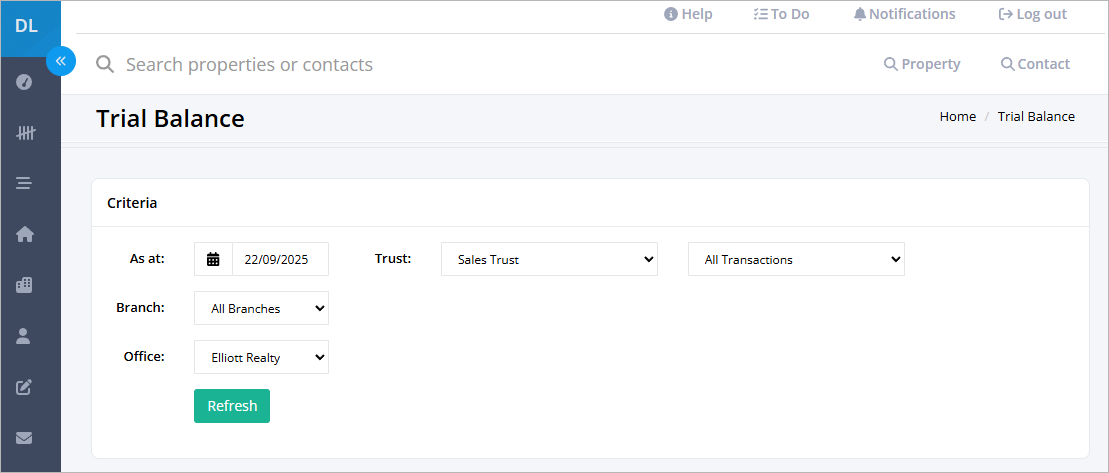The image size is (1109, 473).
Task: Click the search properties or contacts field
Action: point(481,64)
